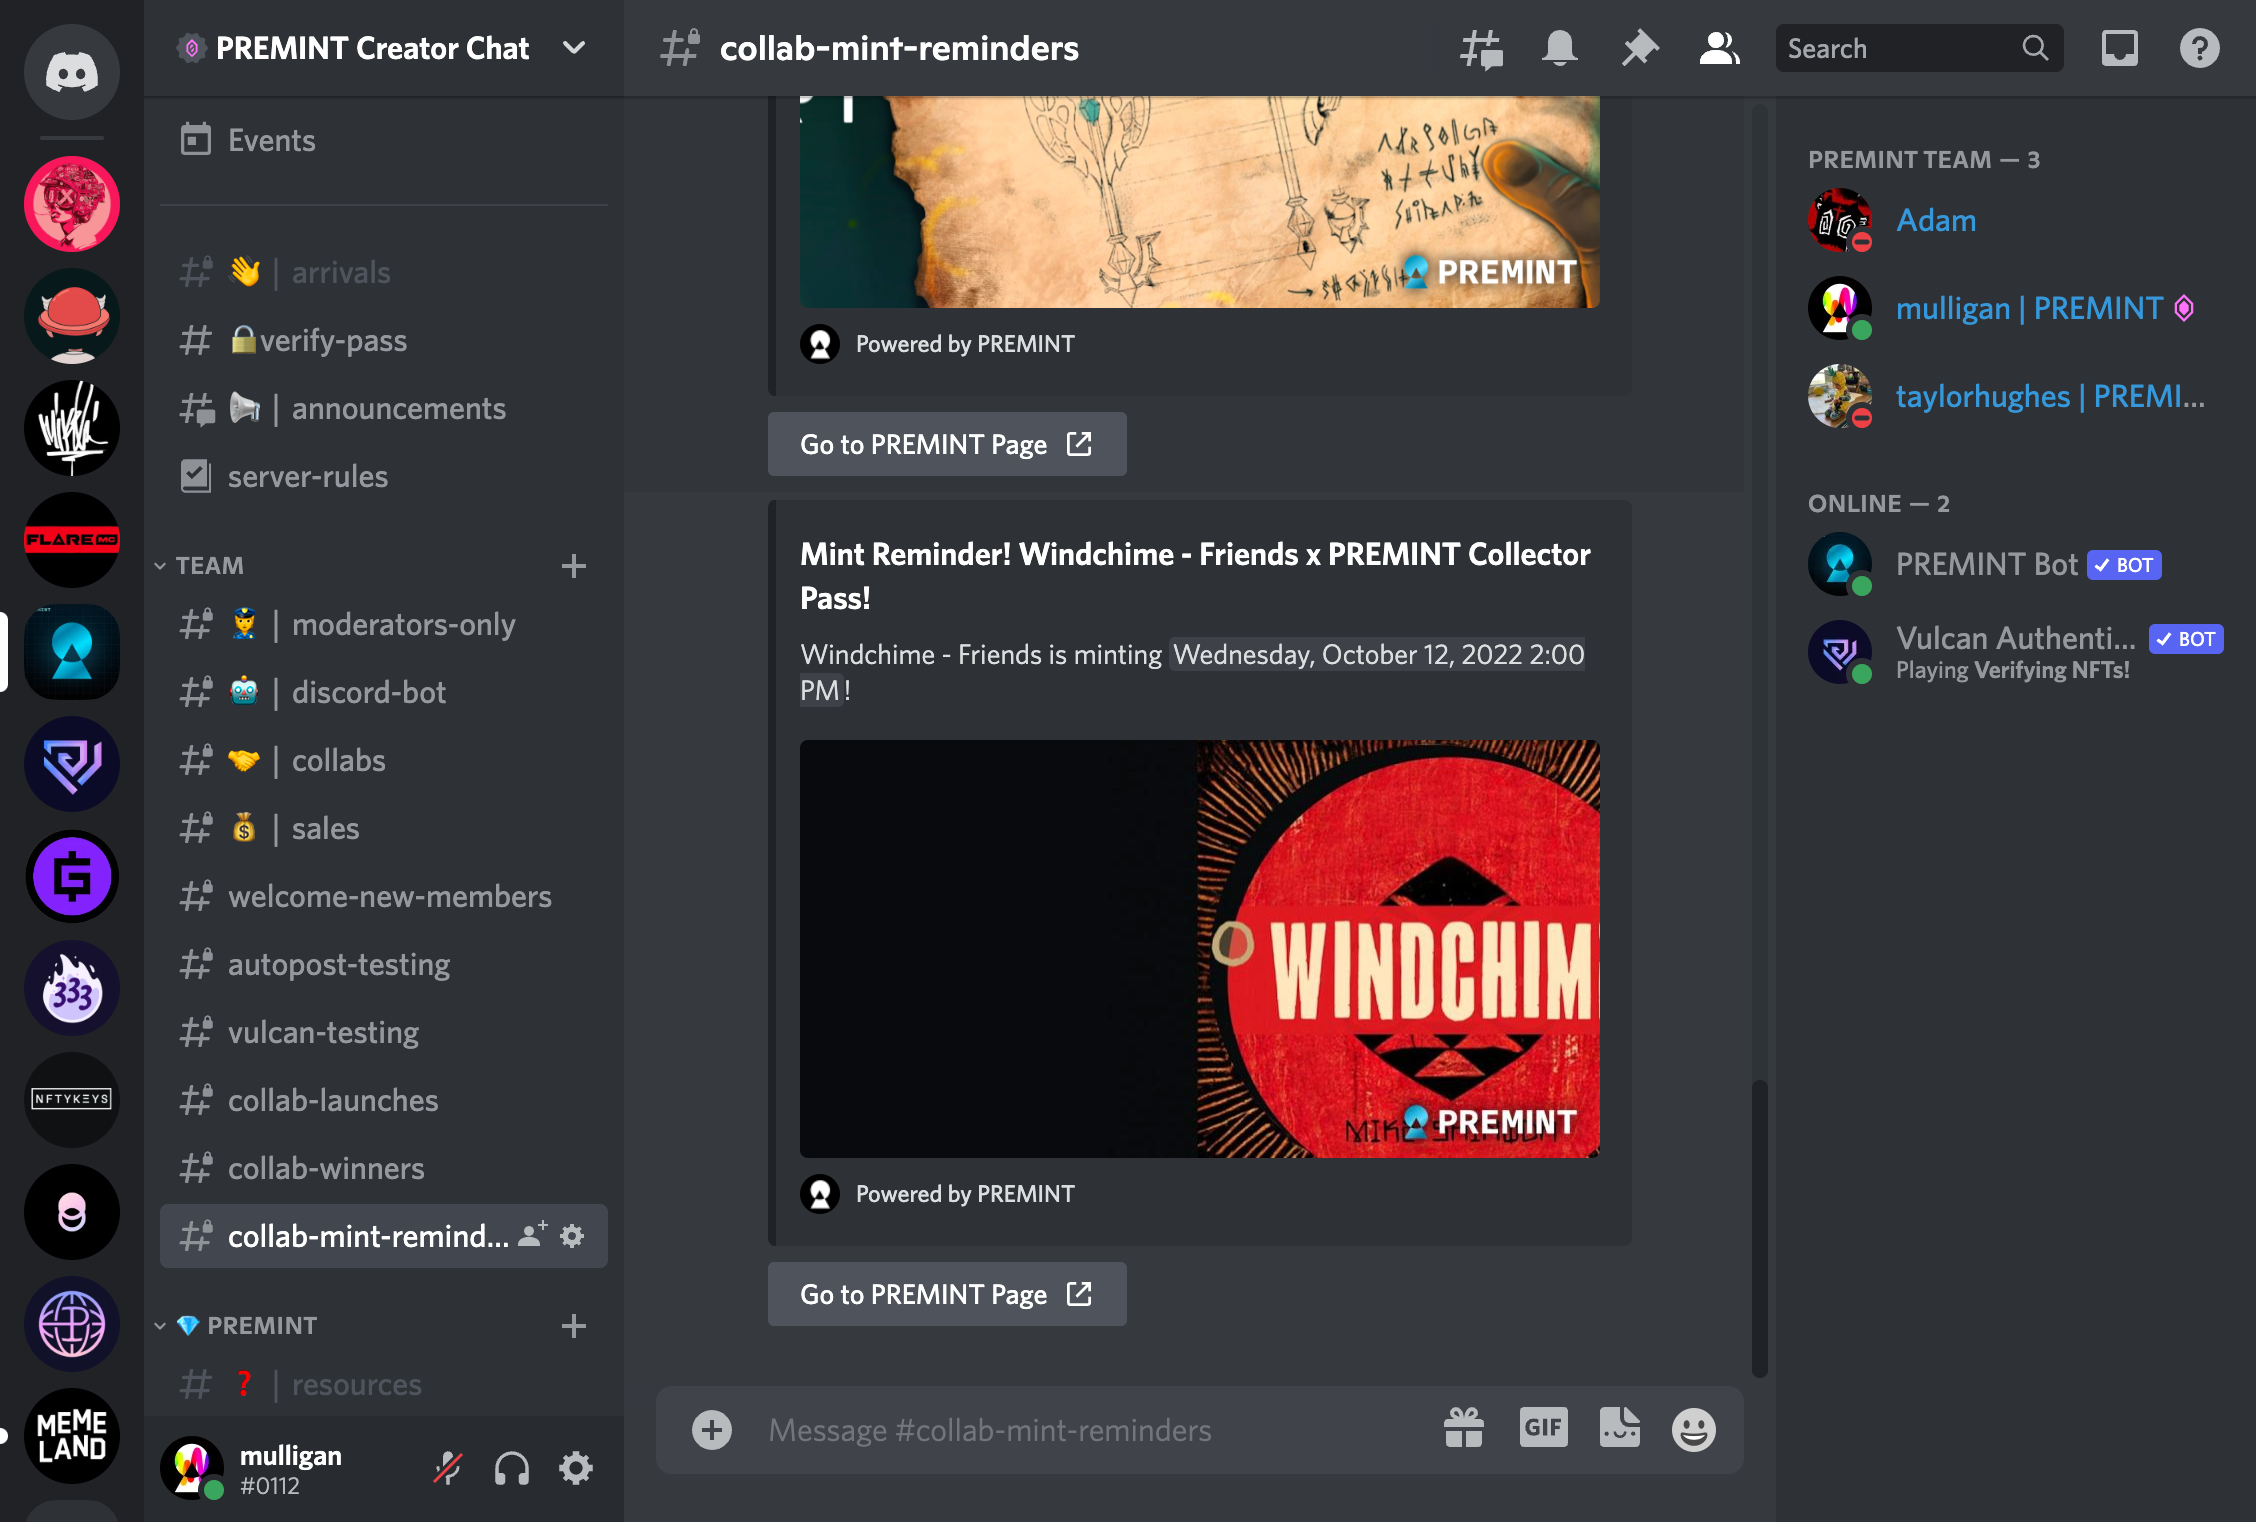Open the collab-winners channel

(x=384, y=1168)
